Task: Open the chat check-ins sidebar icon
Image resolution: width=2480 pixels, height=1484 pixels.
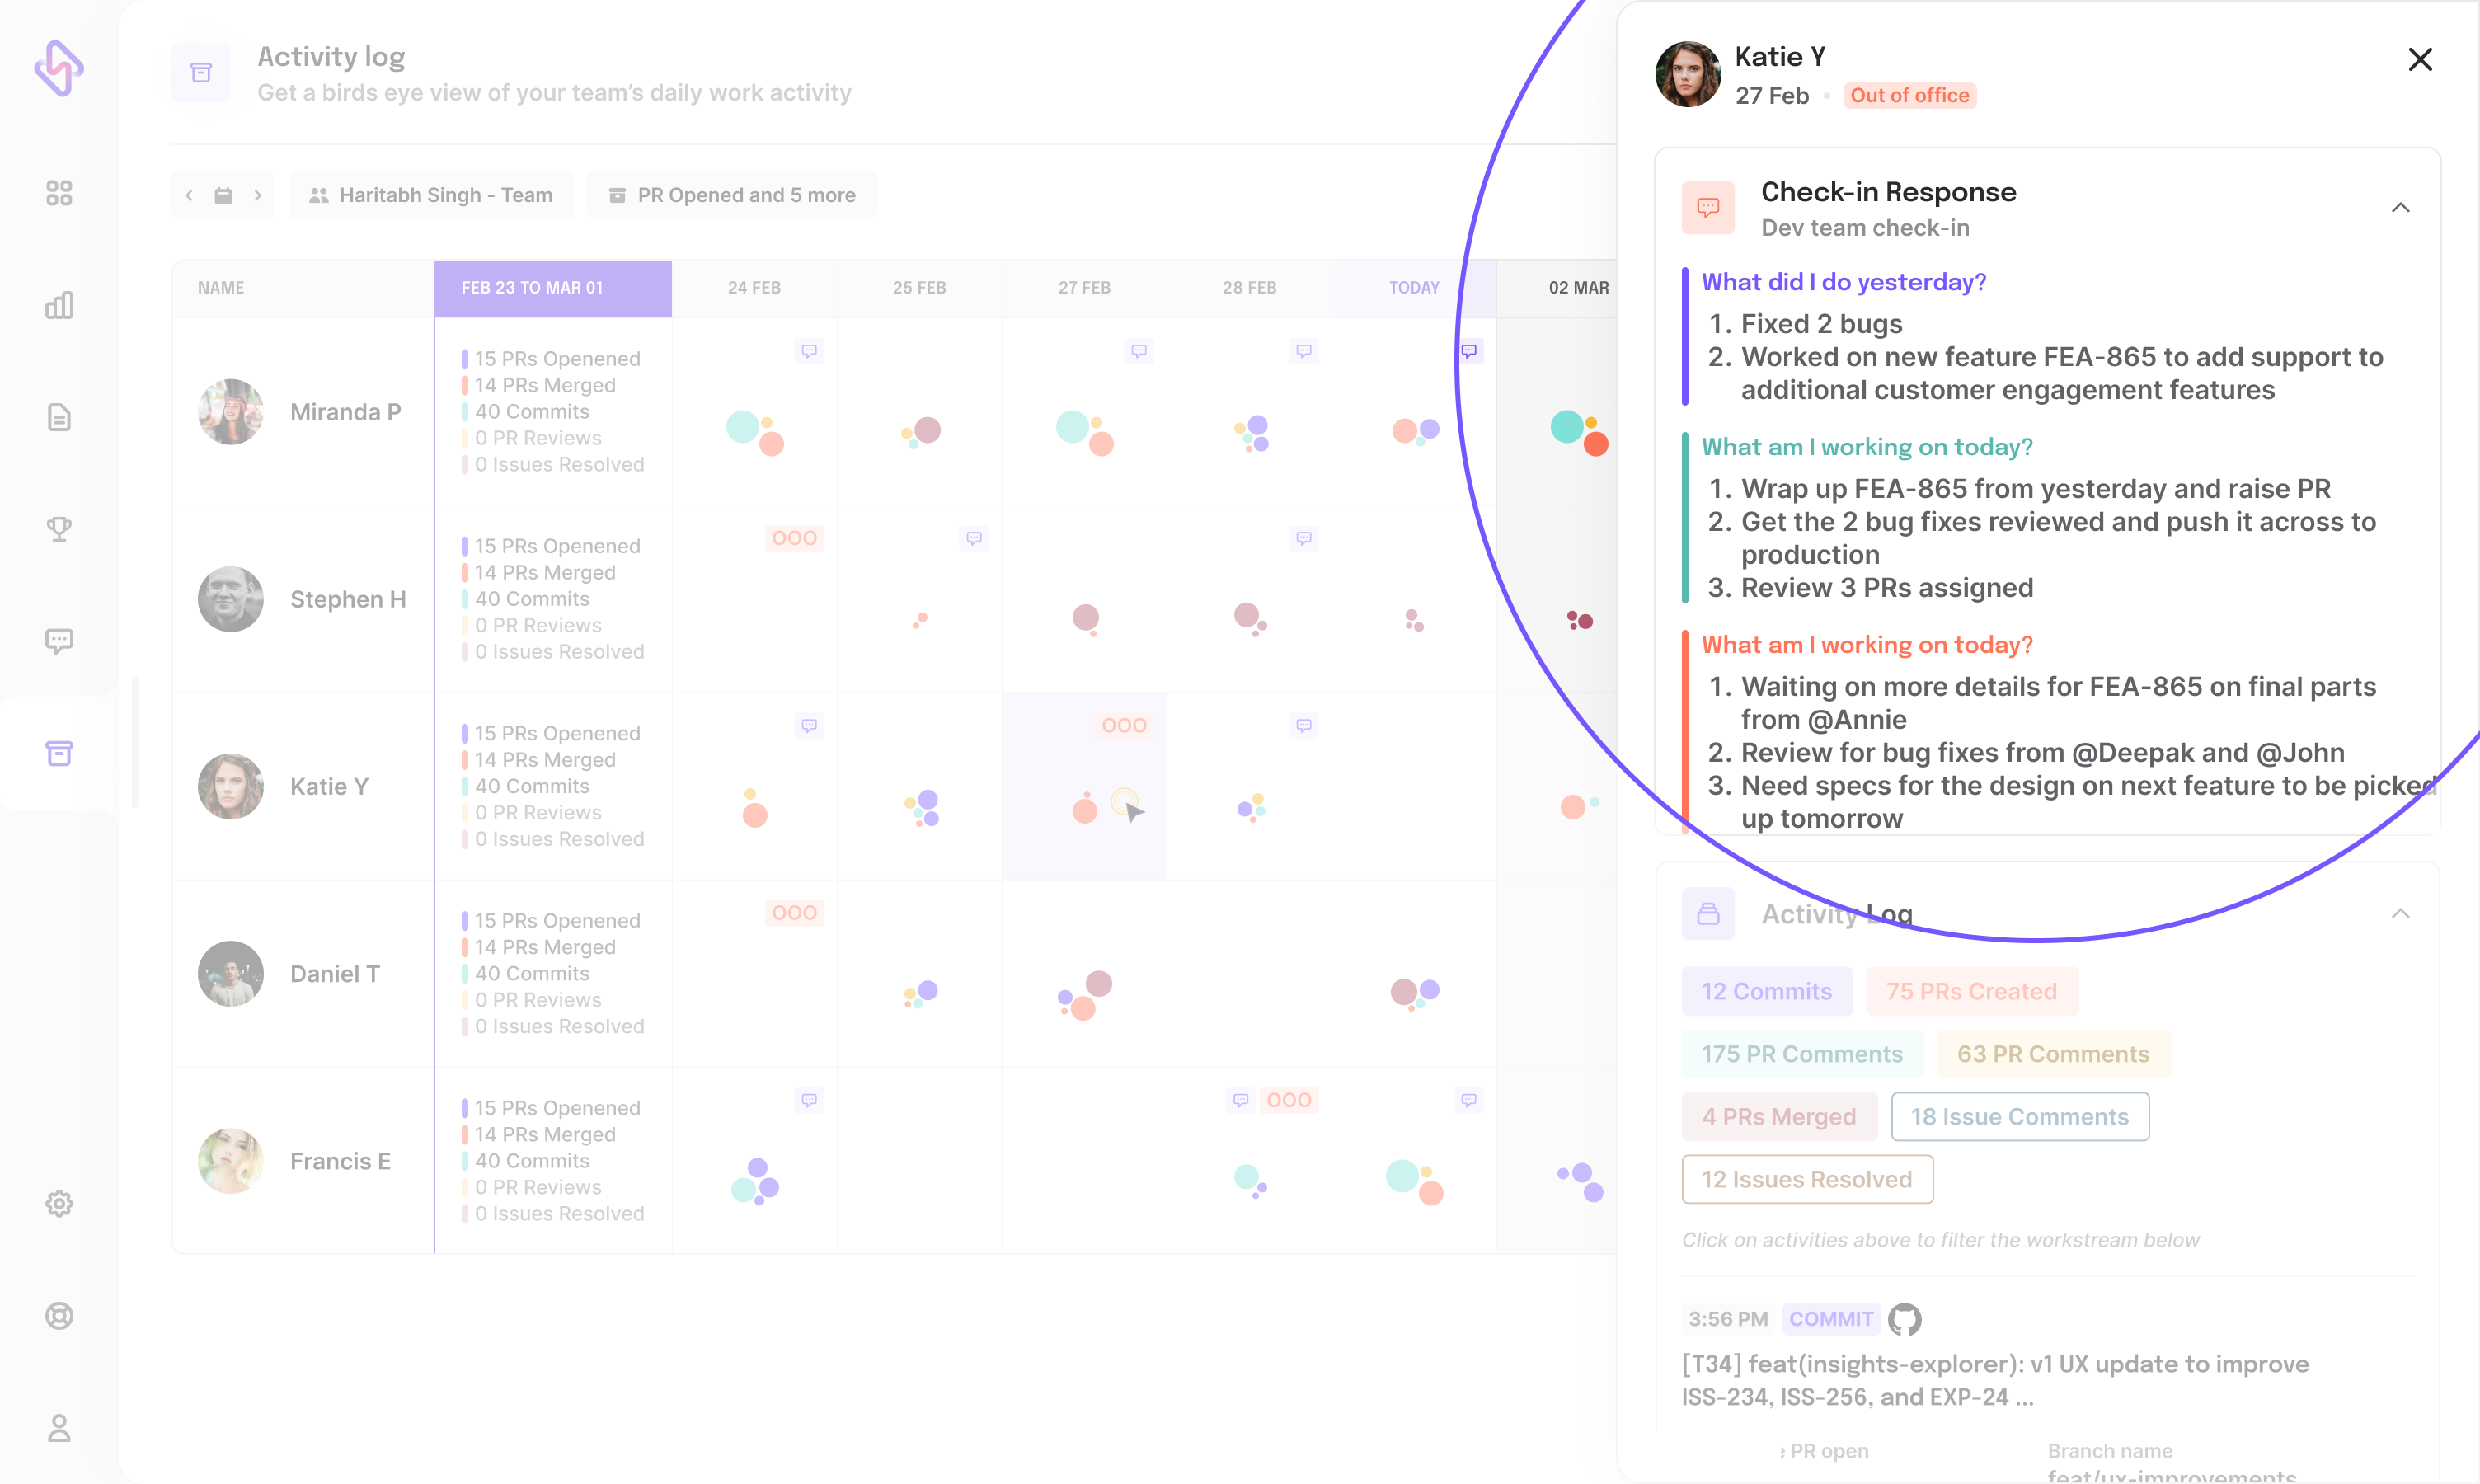Action: pos(59,641)
